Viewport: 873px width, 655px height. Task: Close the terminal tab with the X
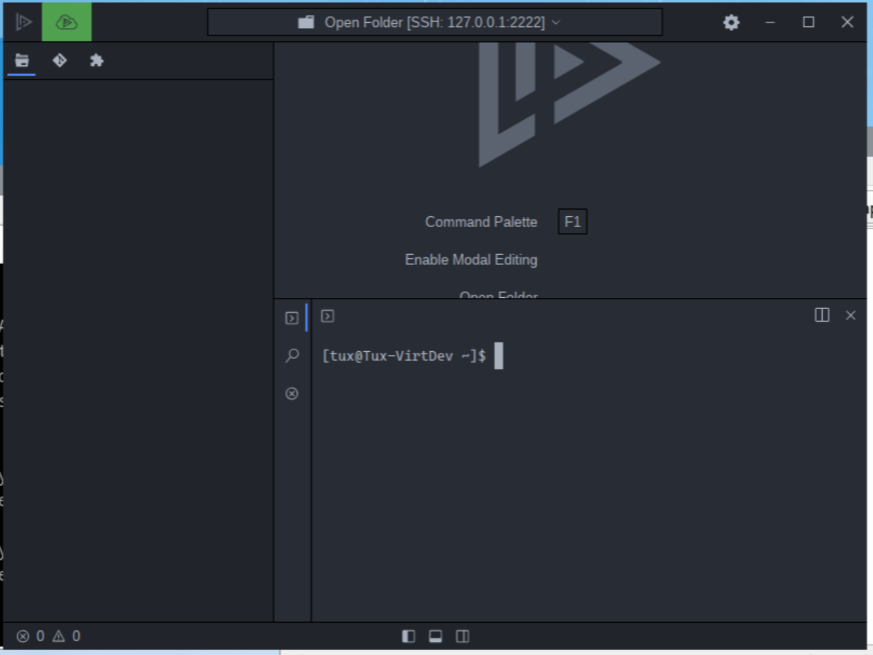pyautogui.click(x=851, y=315)
